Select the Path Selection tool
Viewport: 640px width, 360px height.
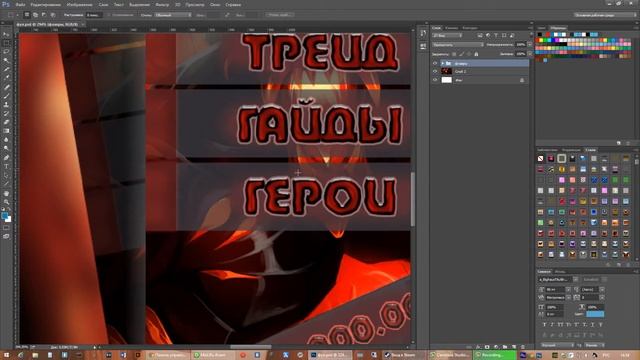pyautogui.click(x=6, y=176)
